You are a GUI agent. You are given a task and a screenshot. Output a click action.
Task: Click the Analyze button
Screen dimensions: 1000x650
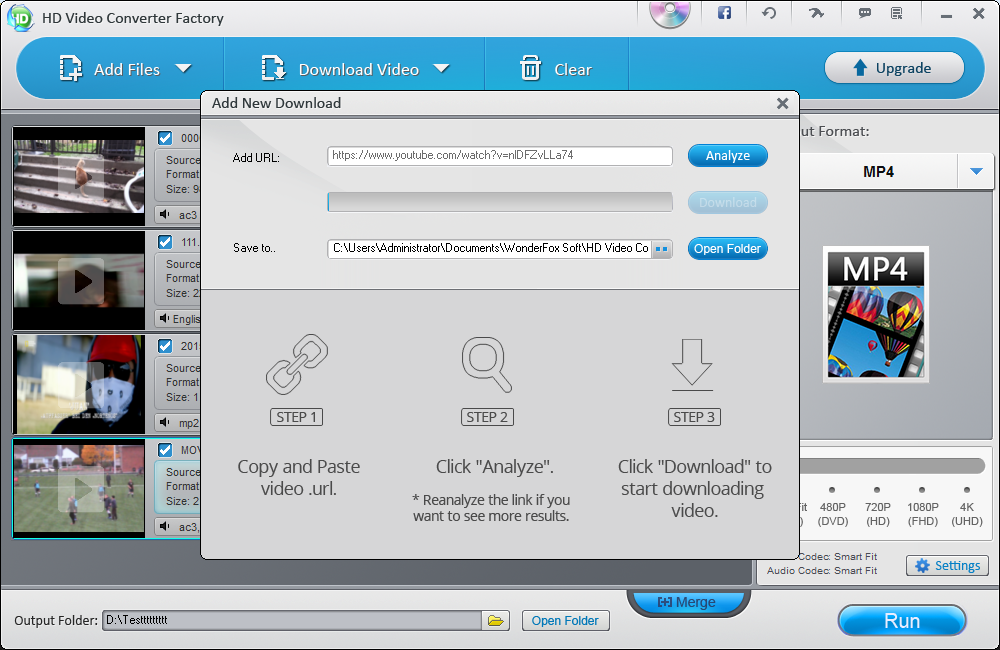click(x=728, y=156)
